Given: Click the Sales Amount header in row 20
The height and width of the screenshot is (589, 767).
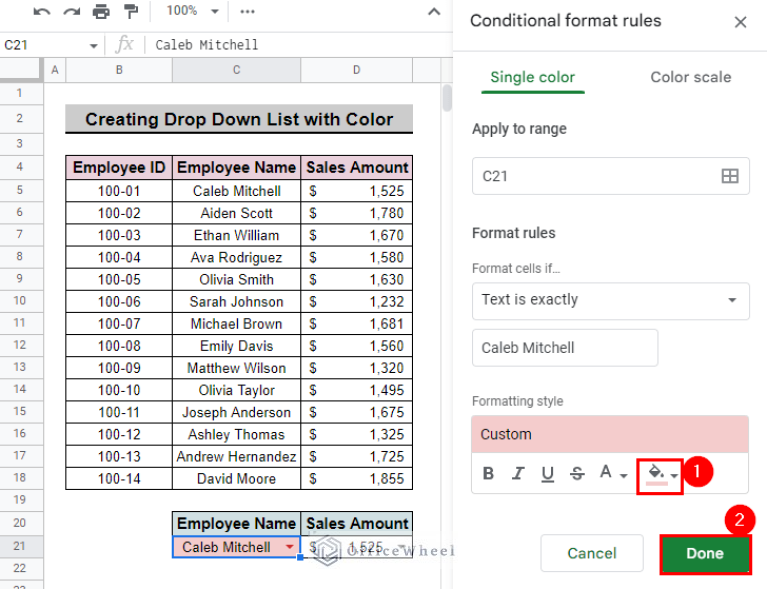Looking at the screenshot, I should click(x=357, y=523).
